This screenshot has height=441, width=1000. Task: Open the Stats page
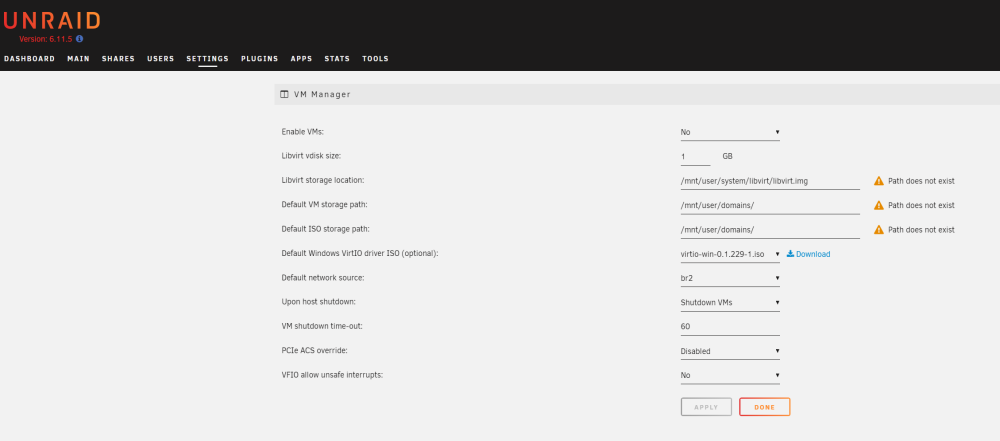tap(337, 59)
